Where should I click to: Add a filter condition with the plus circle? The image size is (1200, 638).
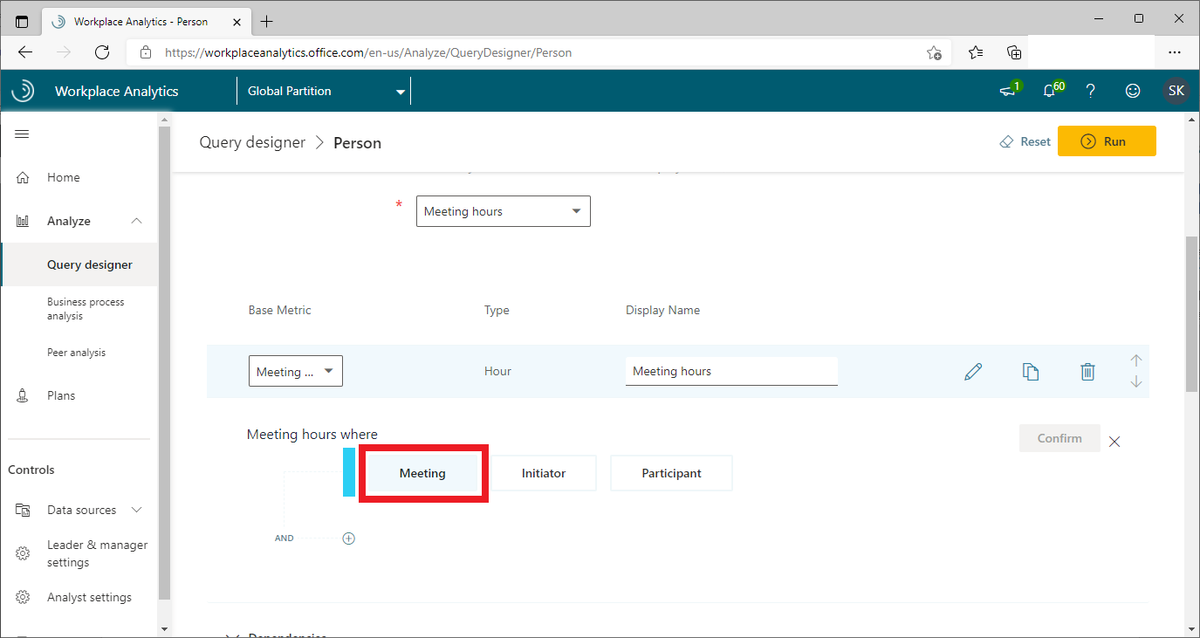349,538
